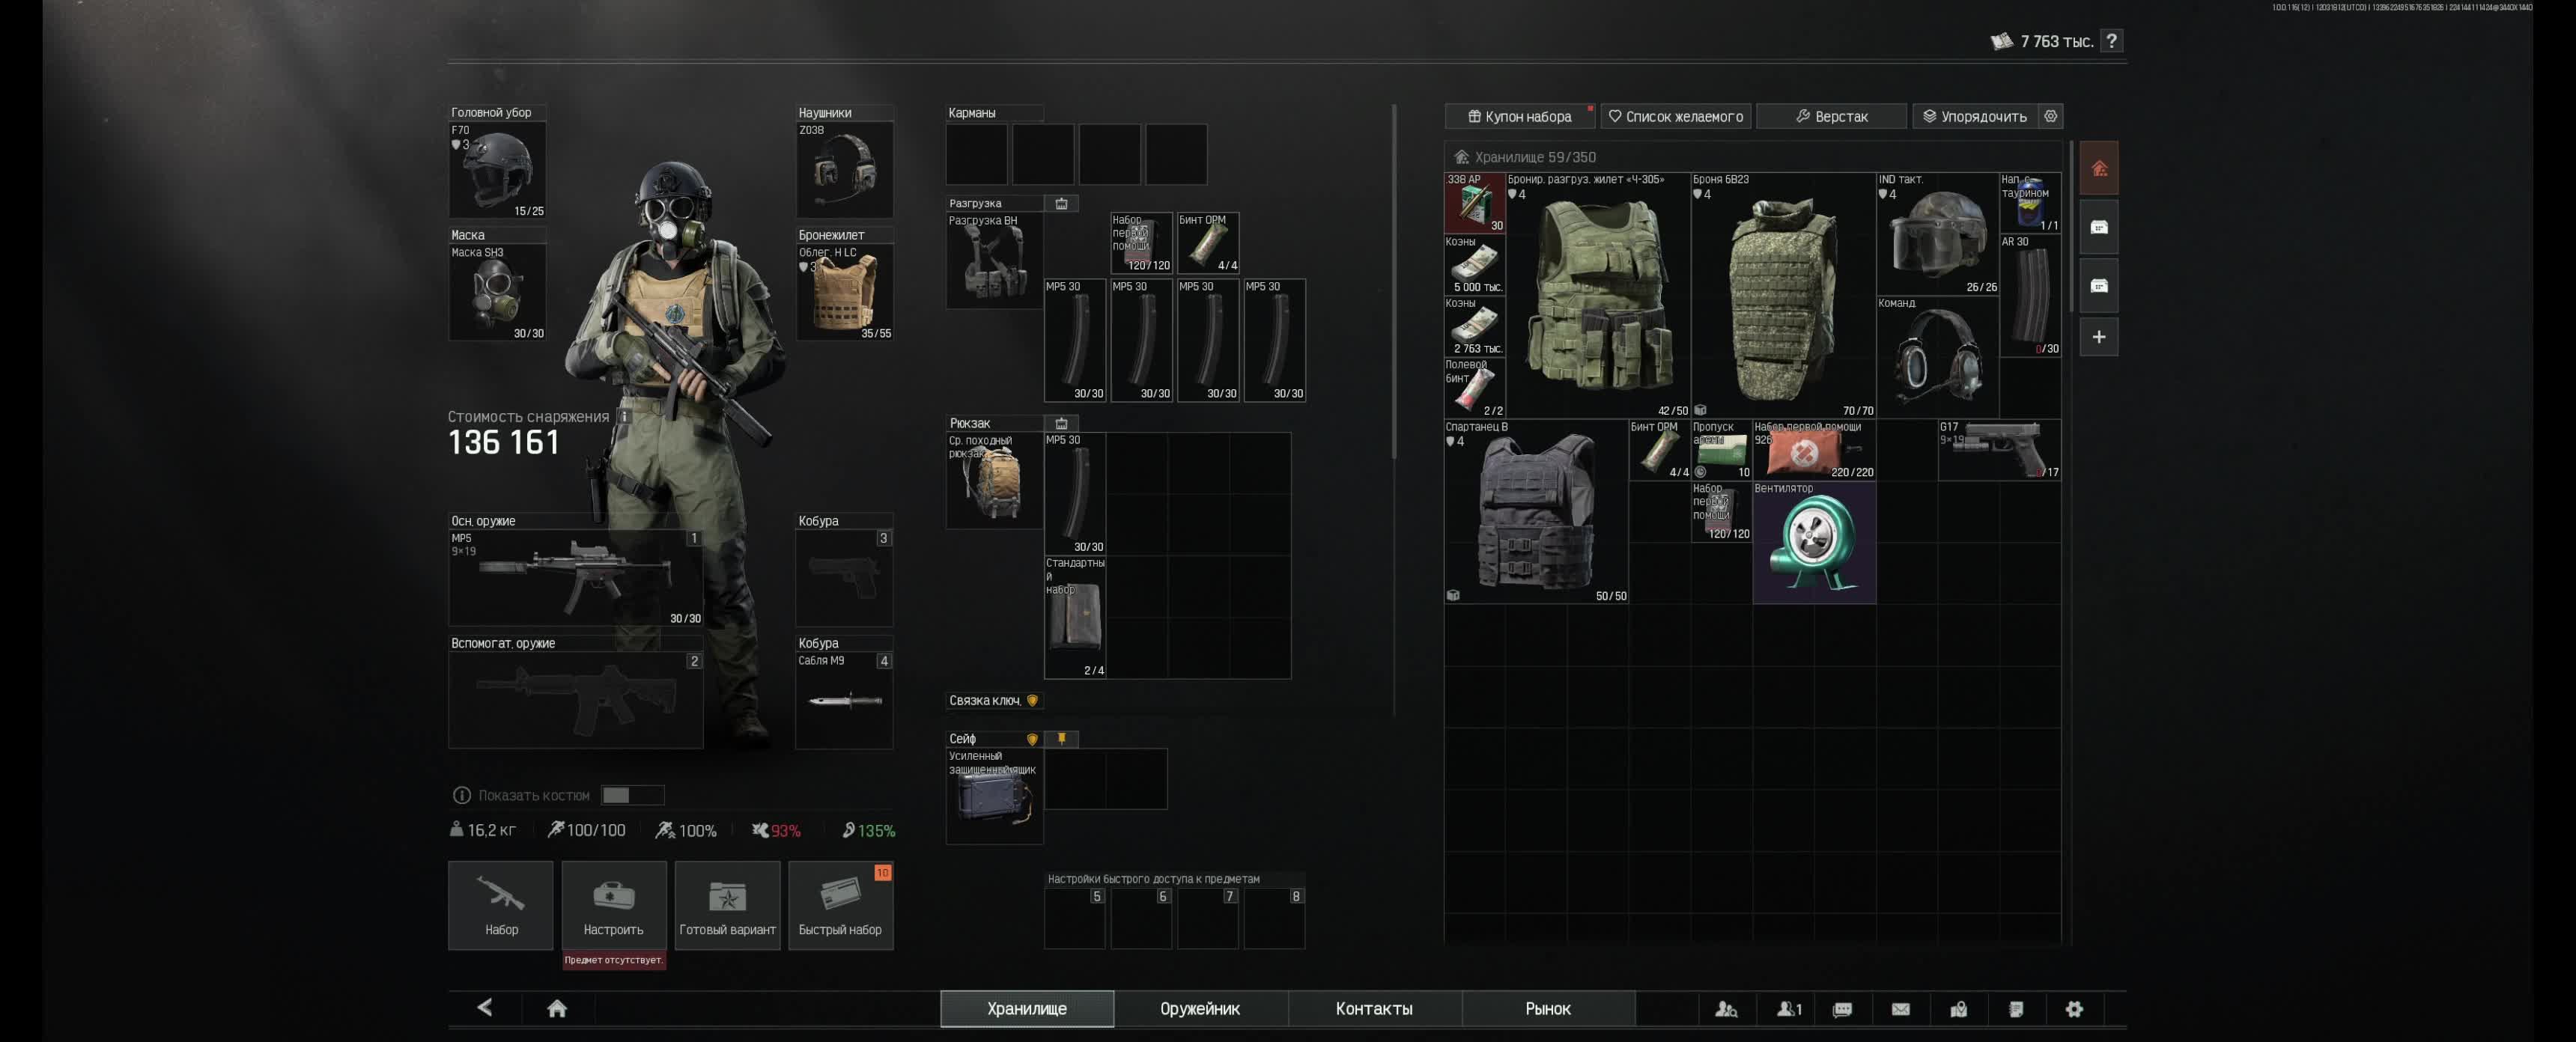This screenshot has height=1042, width=2576.
Task: Open the player search icon
Action: [x=1726, y=1009]
